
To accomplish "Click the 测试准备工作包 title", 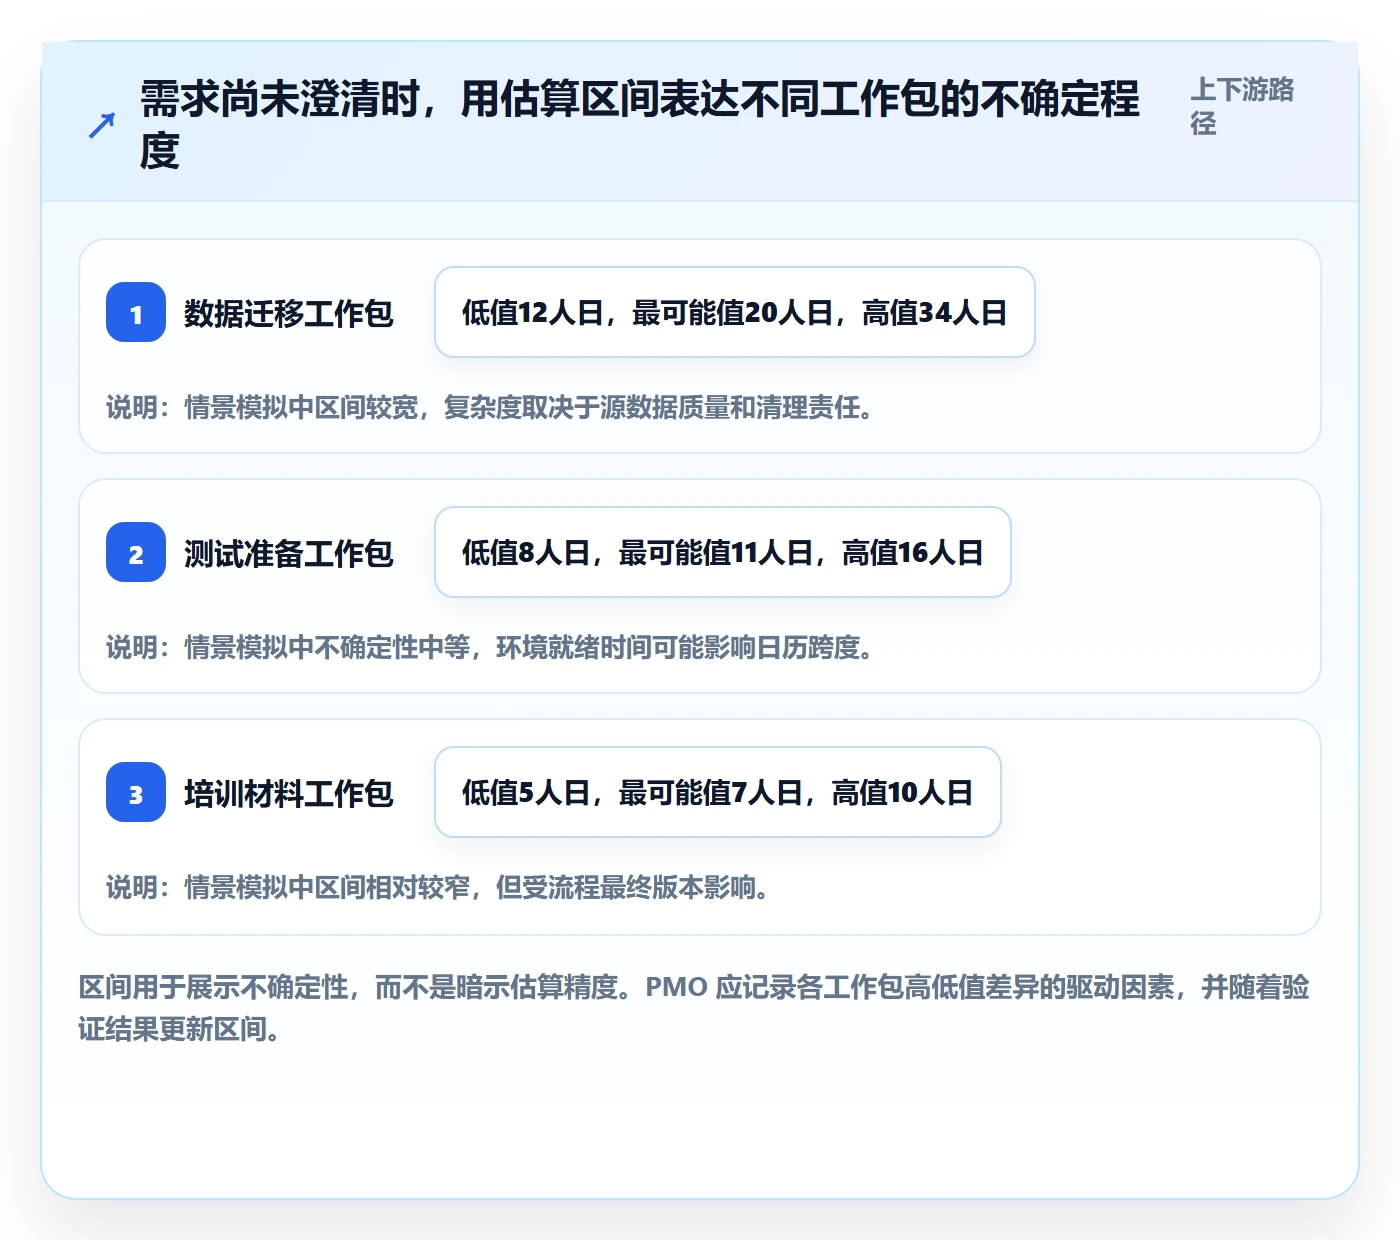I will 289,553.
